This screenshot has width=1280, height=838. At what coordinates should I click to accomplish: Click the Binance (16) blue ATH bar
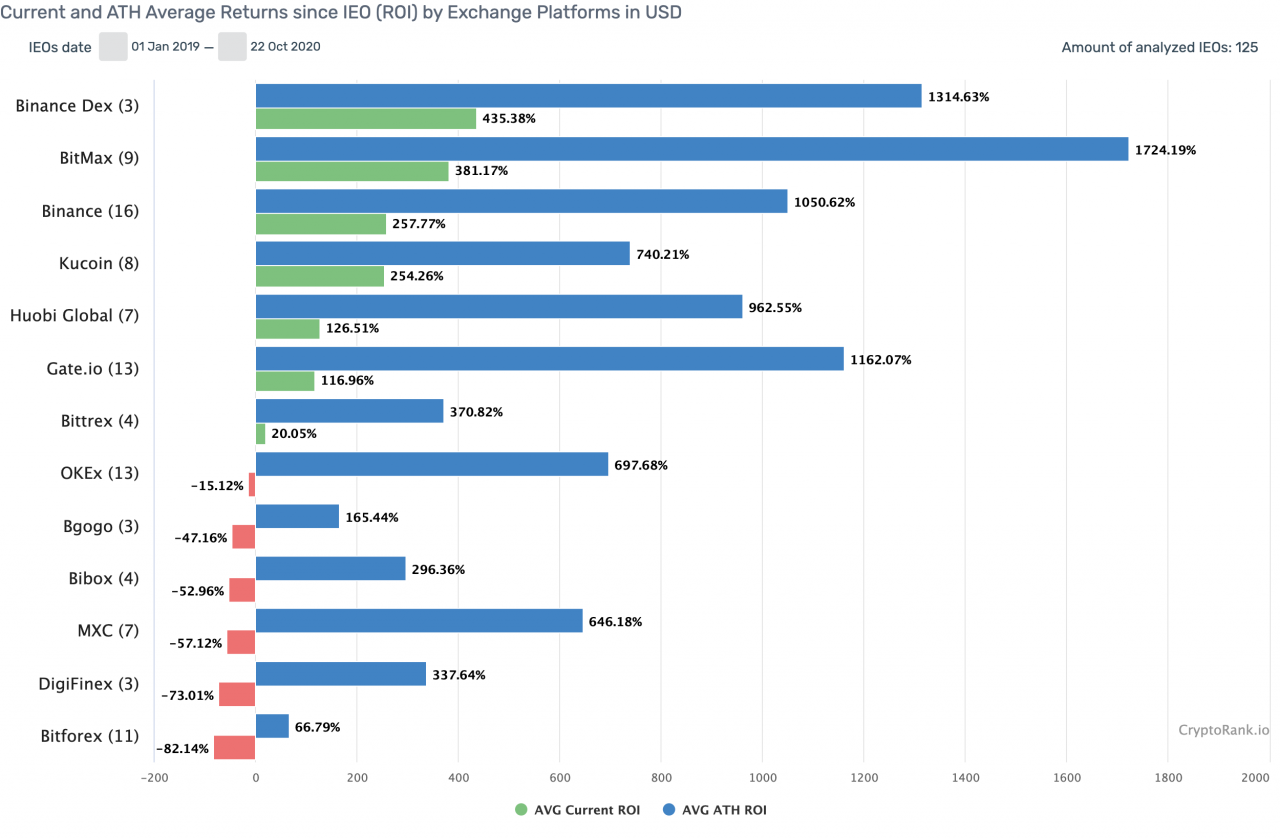521,202
